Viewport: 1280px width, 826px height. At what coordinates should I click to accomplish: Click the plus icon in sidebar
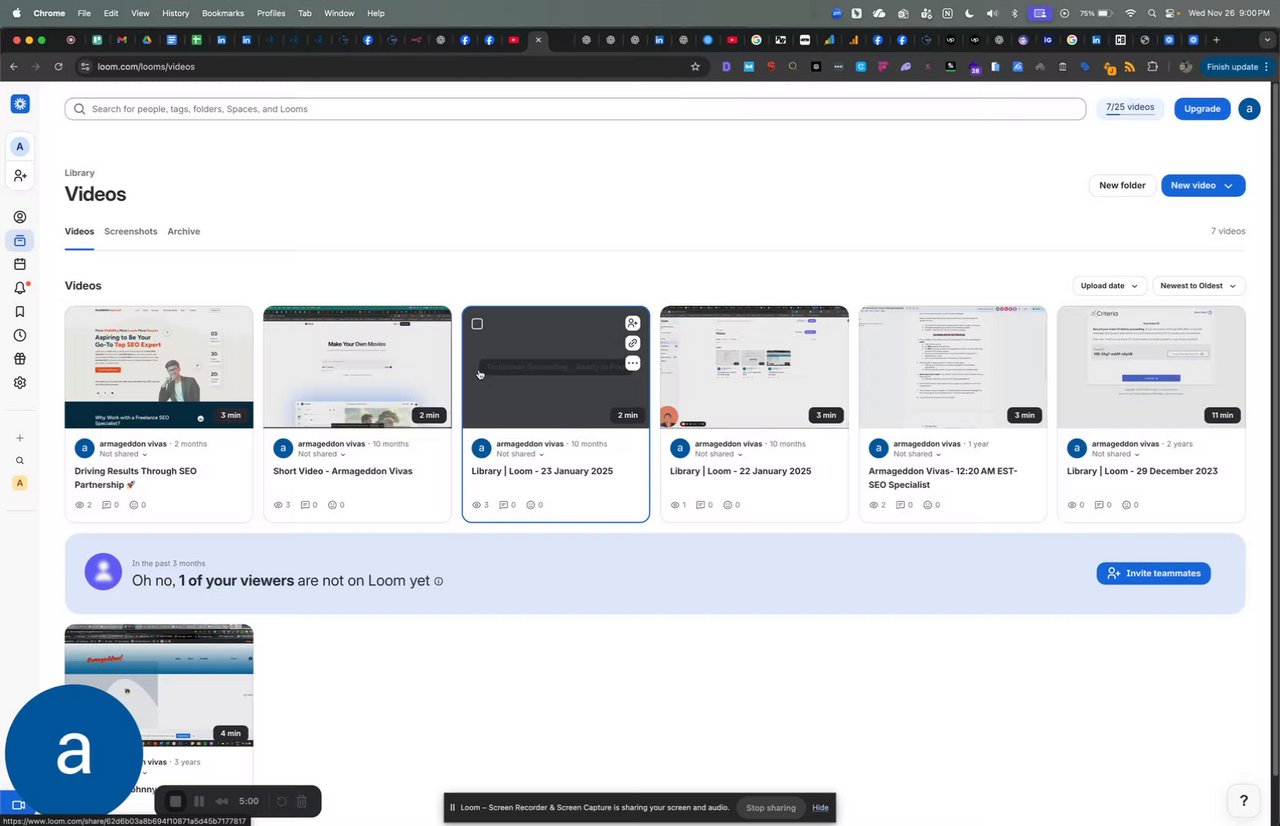pos(20,438)
